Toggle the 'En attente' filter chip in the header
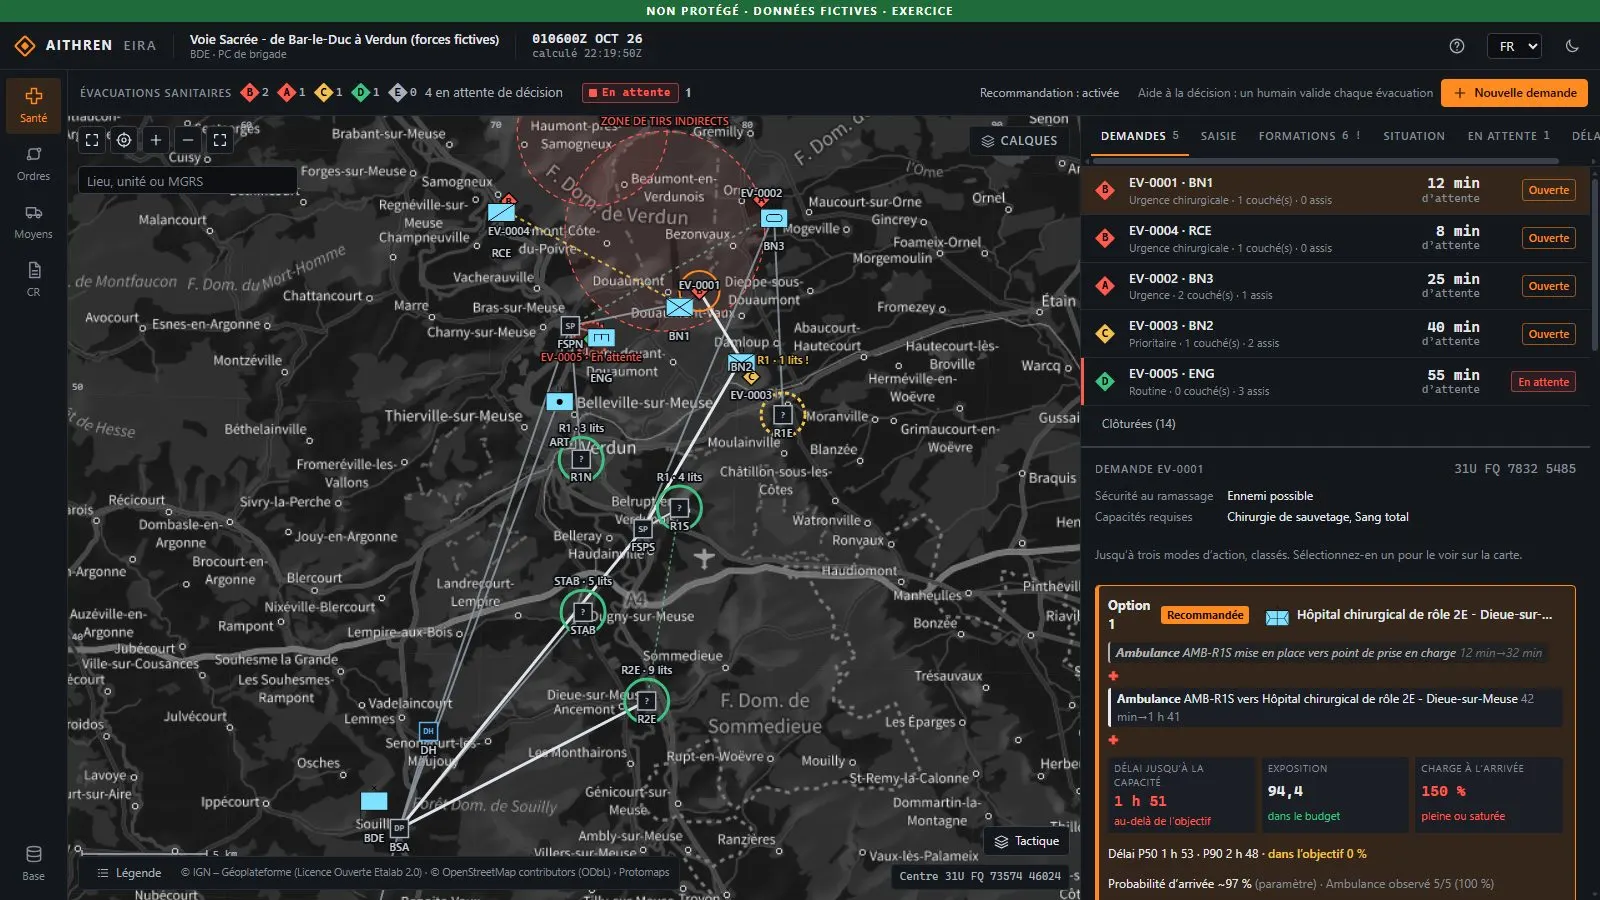The height and width of the screenshot is (900, 1600). pos(630,93)
